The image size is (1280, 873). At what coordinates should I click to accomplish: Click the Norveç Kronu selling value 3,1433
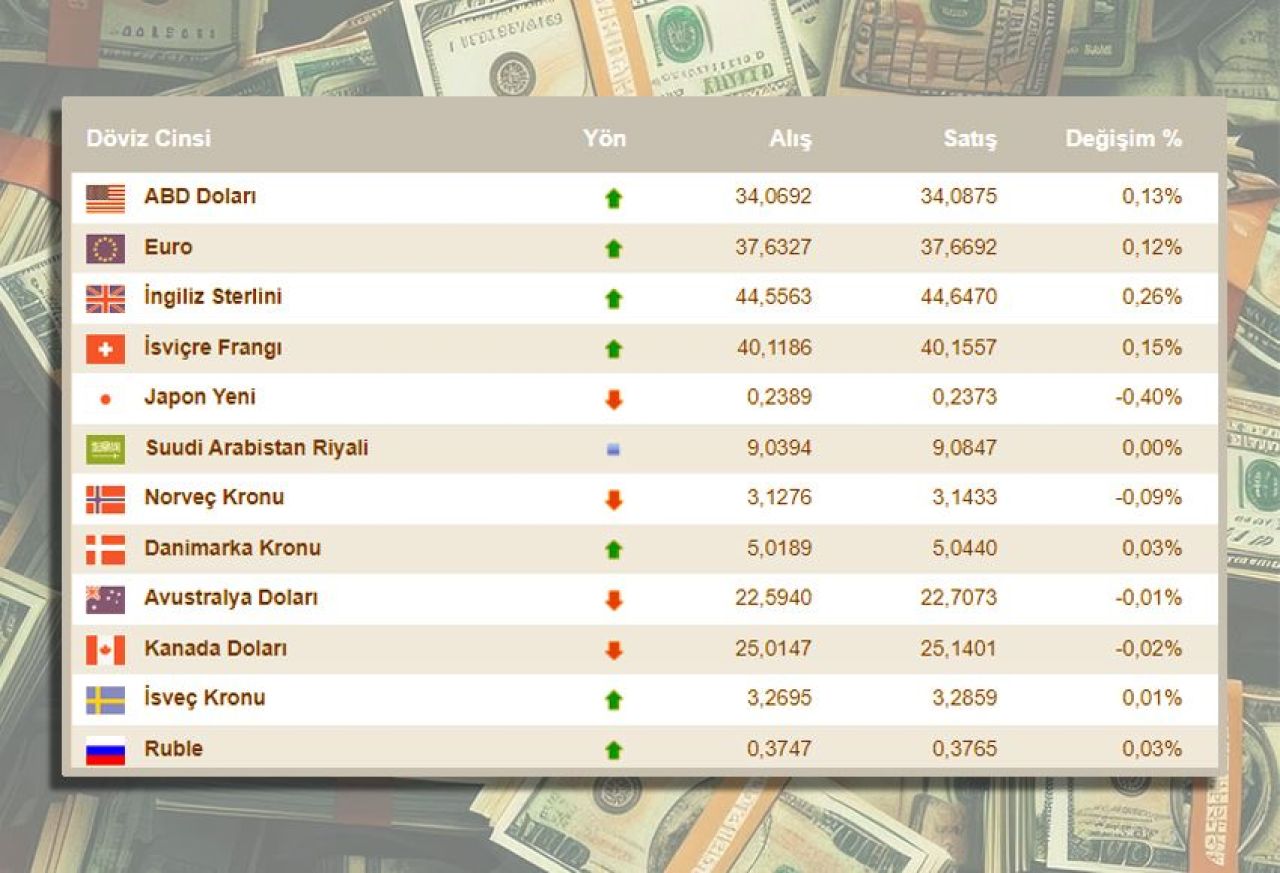click(x=964, y=497)
